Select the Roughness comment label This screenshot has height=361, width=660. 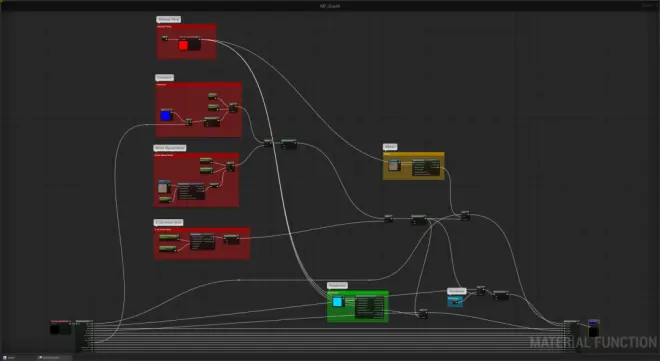click(x=337, y=285)
